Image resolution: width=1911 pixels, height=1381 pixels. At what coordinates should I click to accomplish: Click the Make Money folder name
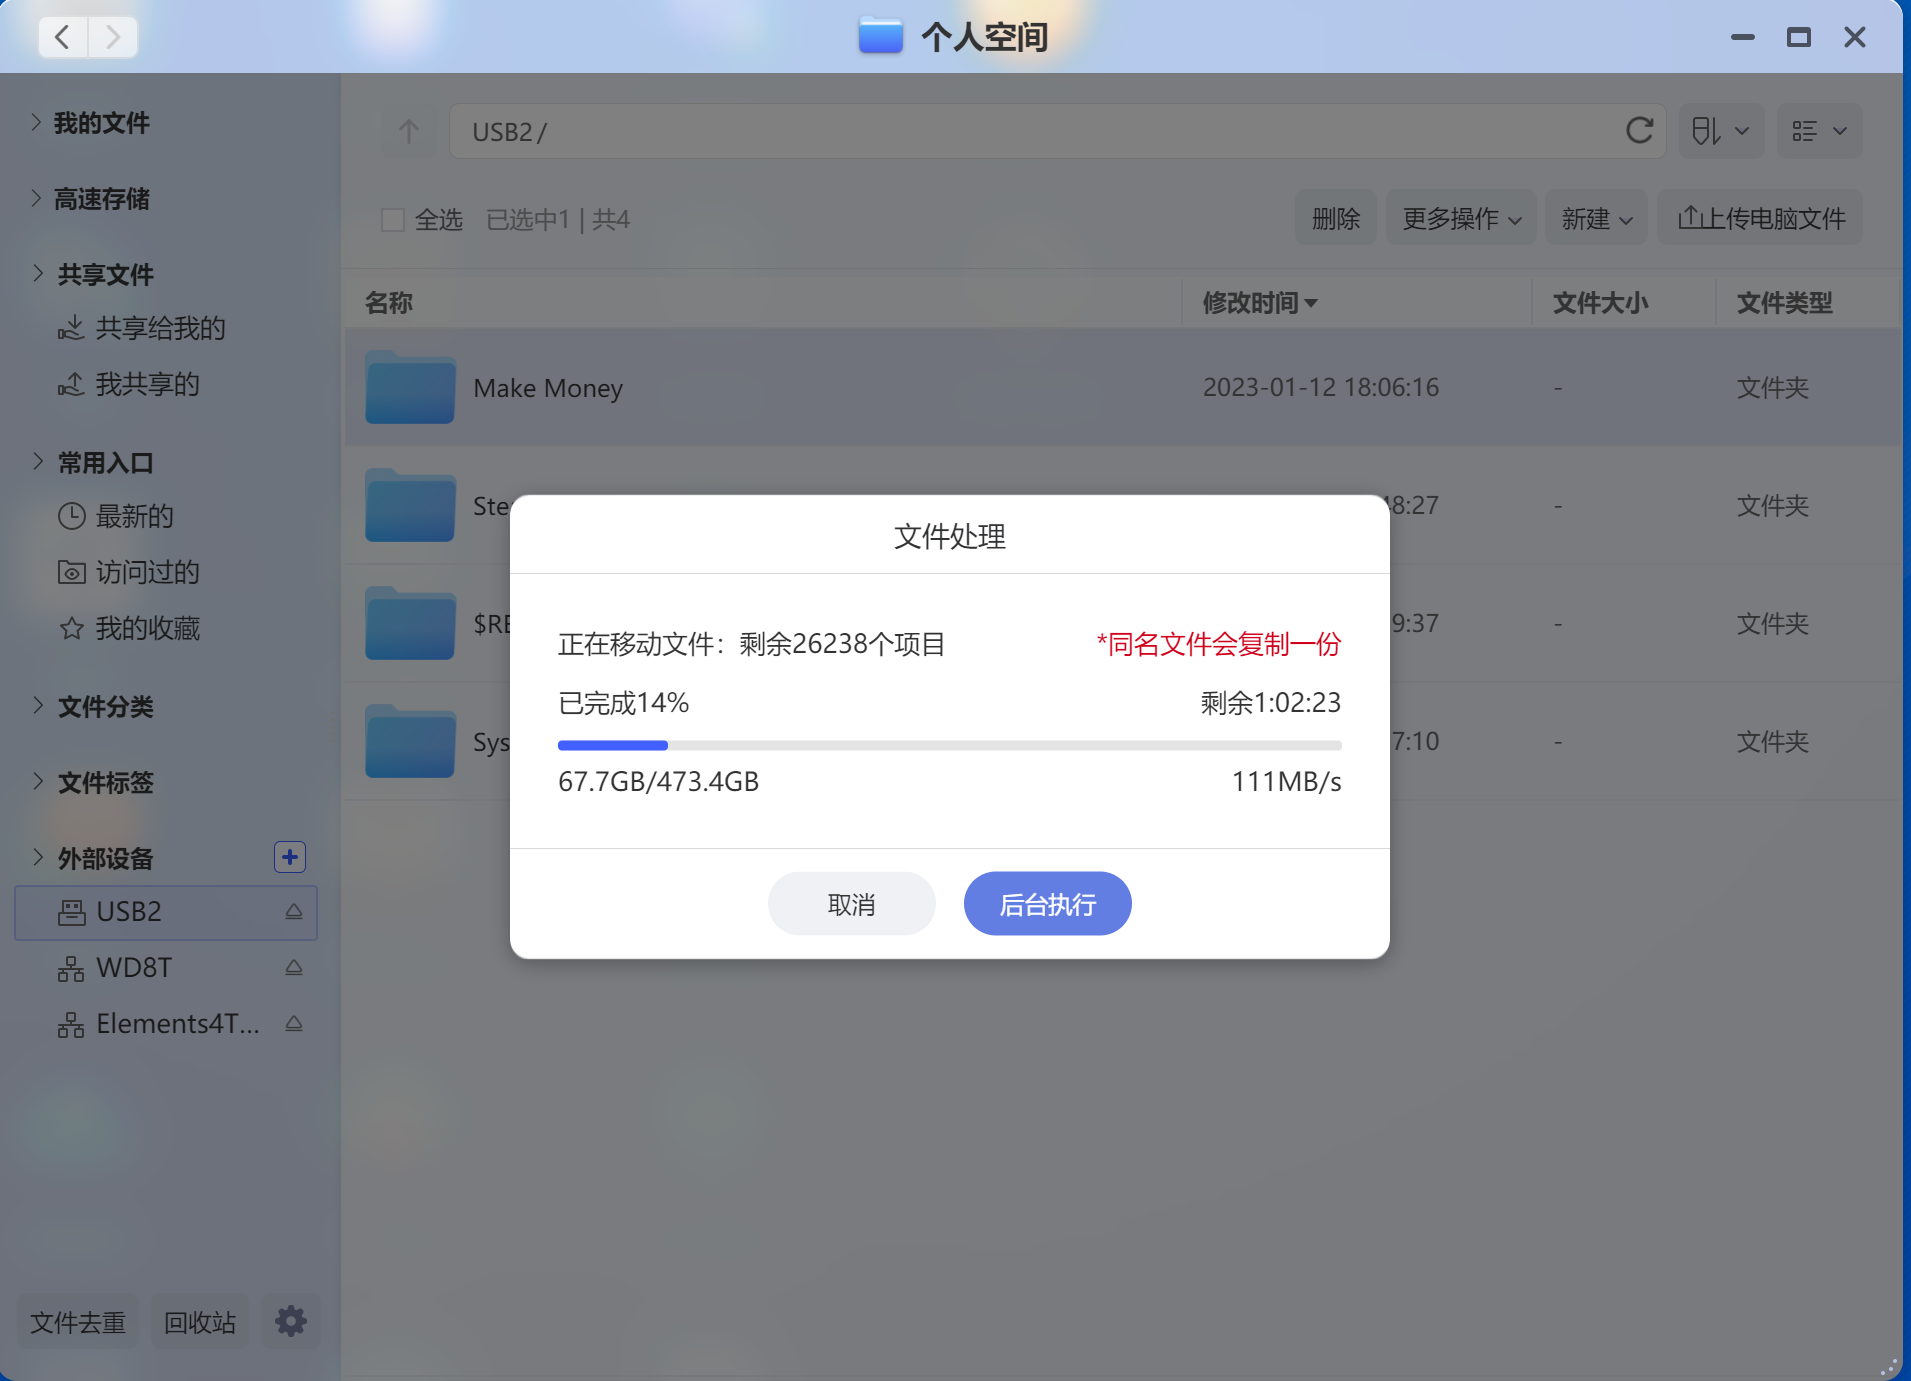(x=548, y=388)
